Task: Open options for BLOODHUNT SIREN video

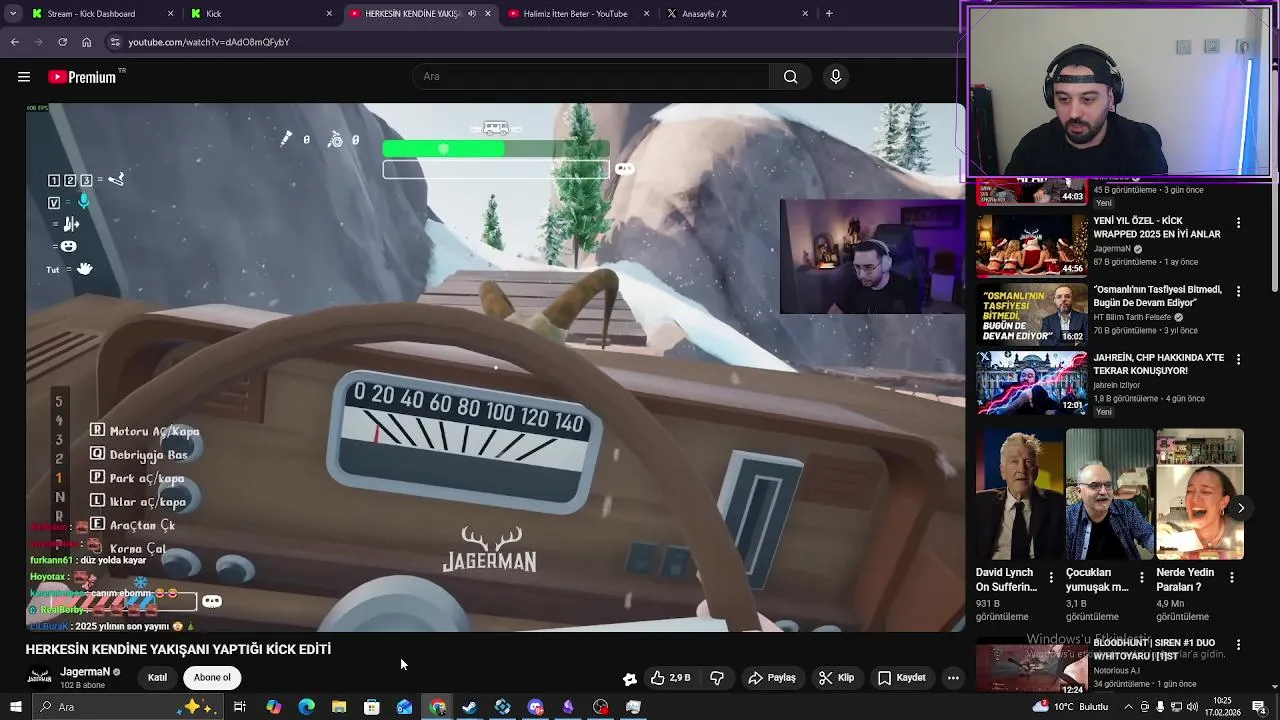Action: click(x=1238, y=646)
